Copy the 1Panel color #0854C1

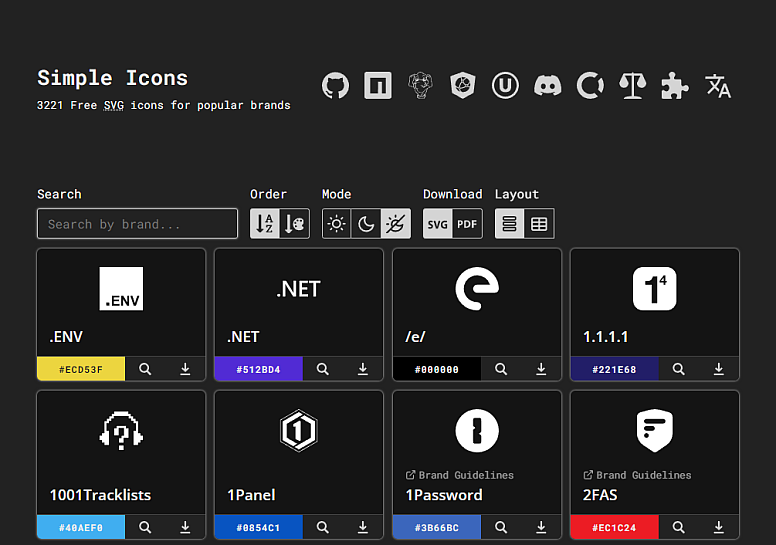pos(258,527)
